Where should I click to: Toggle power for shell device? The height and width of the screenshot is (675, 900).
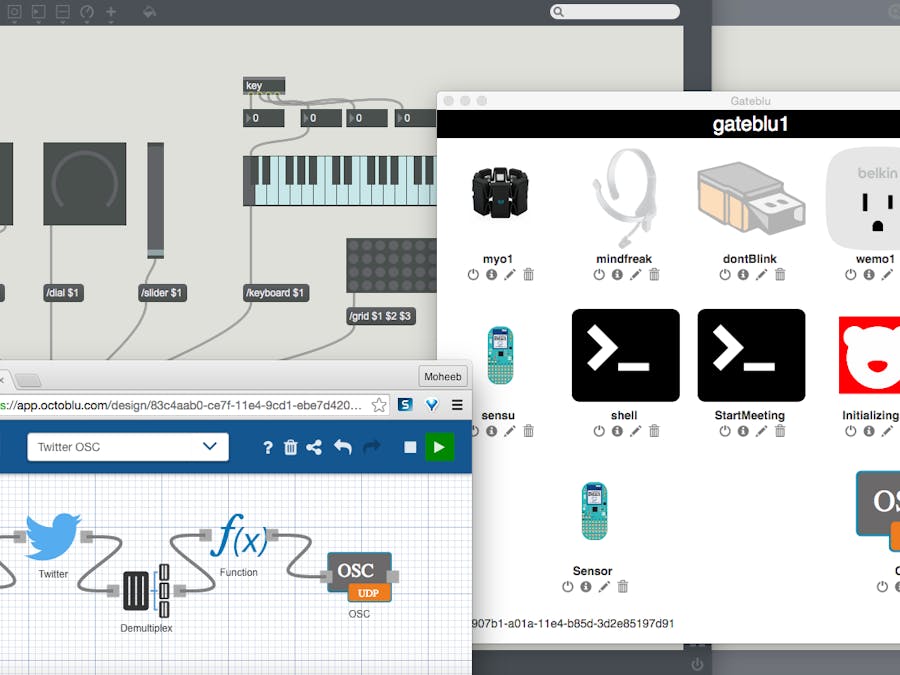tap(599, 431)
